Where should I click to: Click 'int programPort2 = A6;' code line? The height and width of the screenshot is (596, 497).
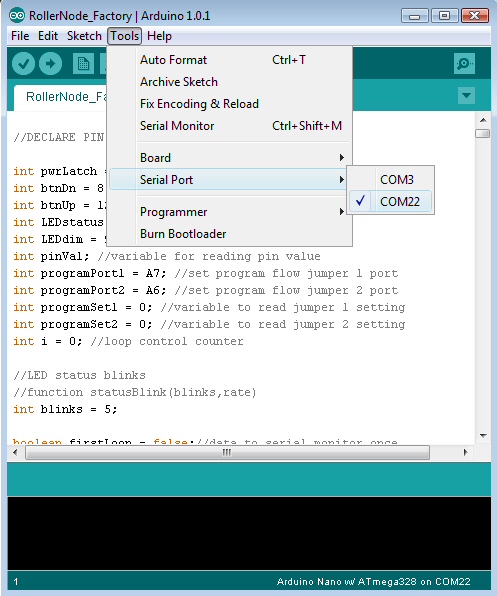(206, 290)
